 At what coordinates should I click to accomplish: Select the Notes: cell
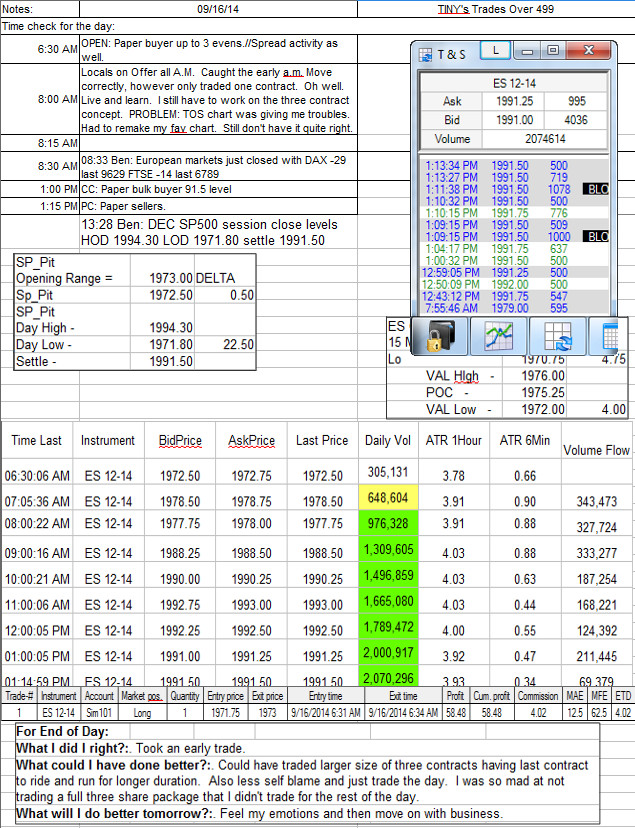click(40, 9)
